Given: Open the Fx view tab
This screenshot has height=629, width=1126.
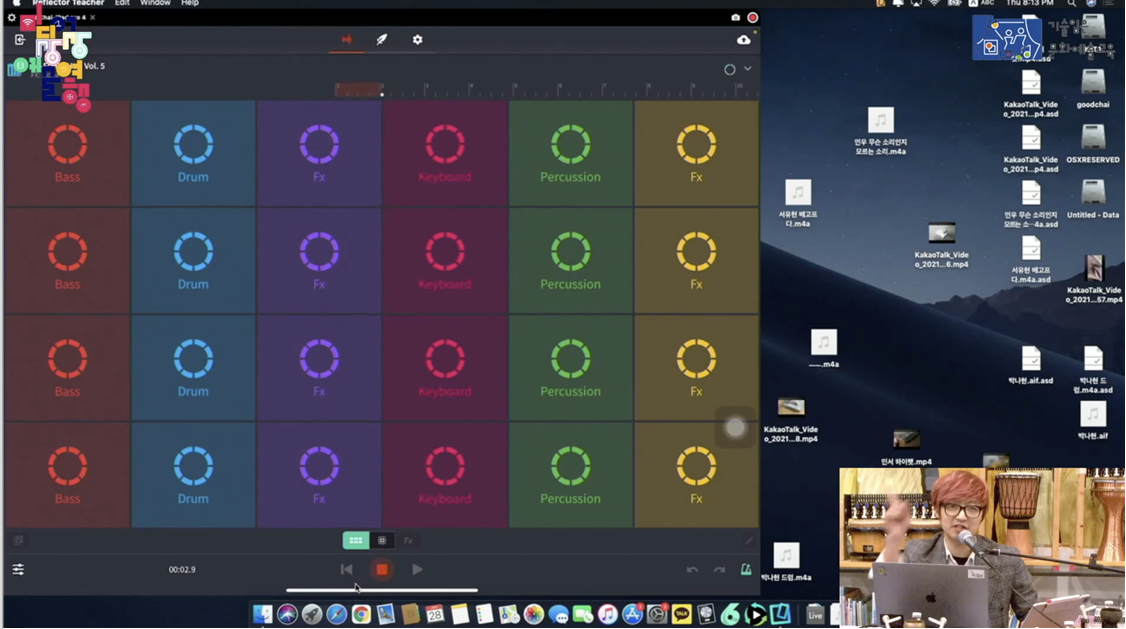Looking at the screenshot, I should [x=408, y=541].
